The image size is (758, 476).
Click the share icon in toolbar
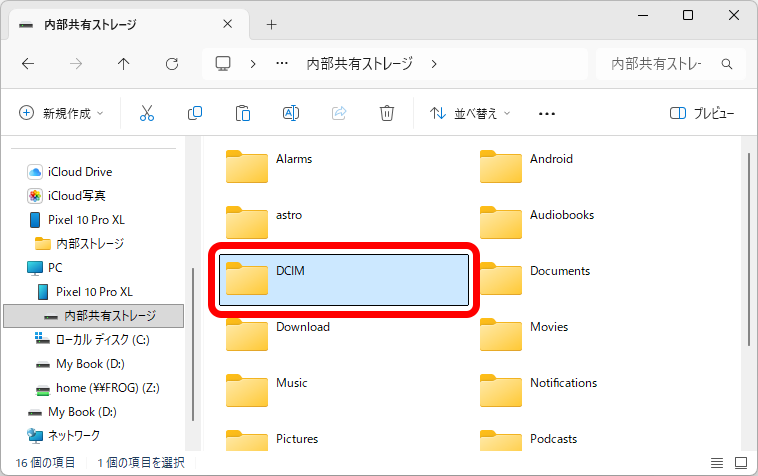(339, 113)
